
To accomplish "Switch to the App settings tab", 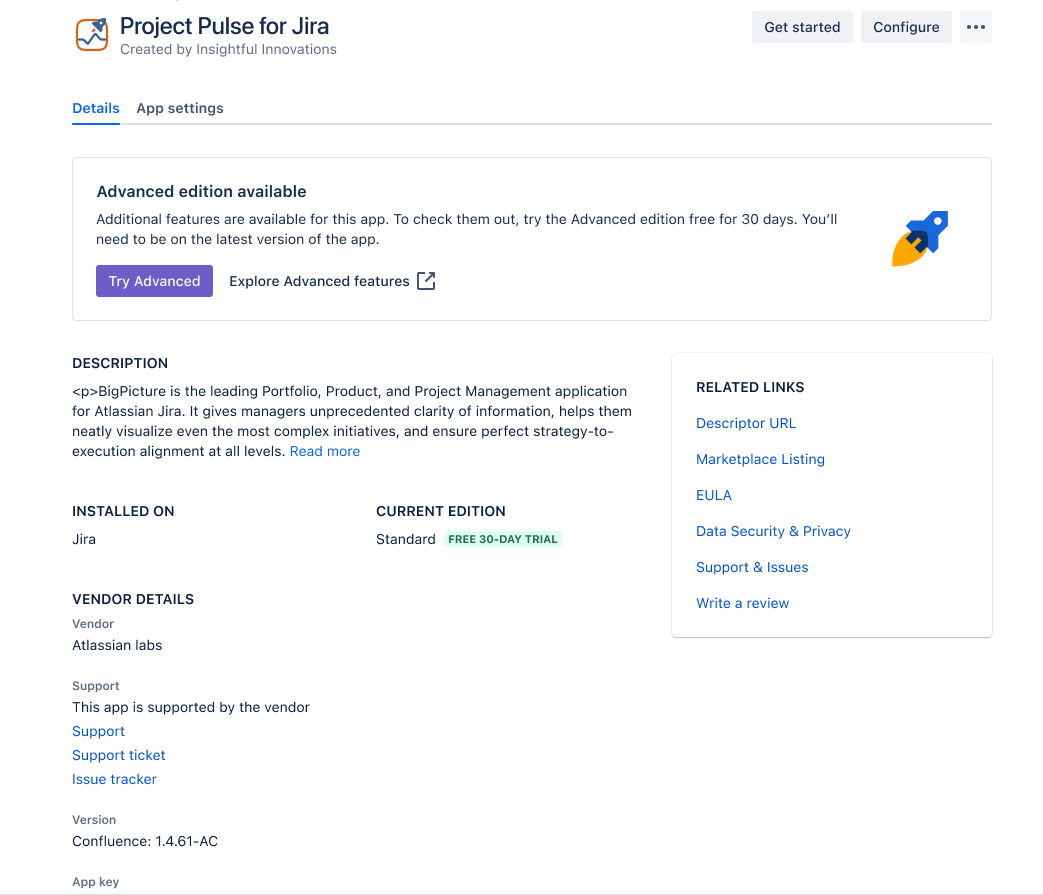I will coord(180,108).
